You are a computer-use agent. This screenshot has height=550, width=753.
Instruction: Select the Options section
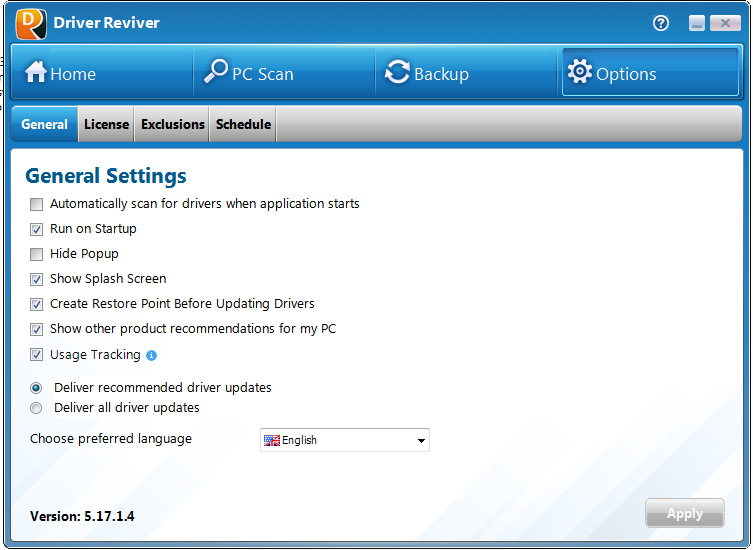(x=650, y=72)
